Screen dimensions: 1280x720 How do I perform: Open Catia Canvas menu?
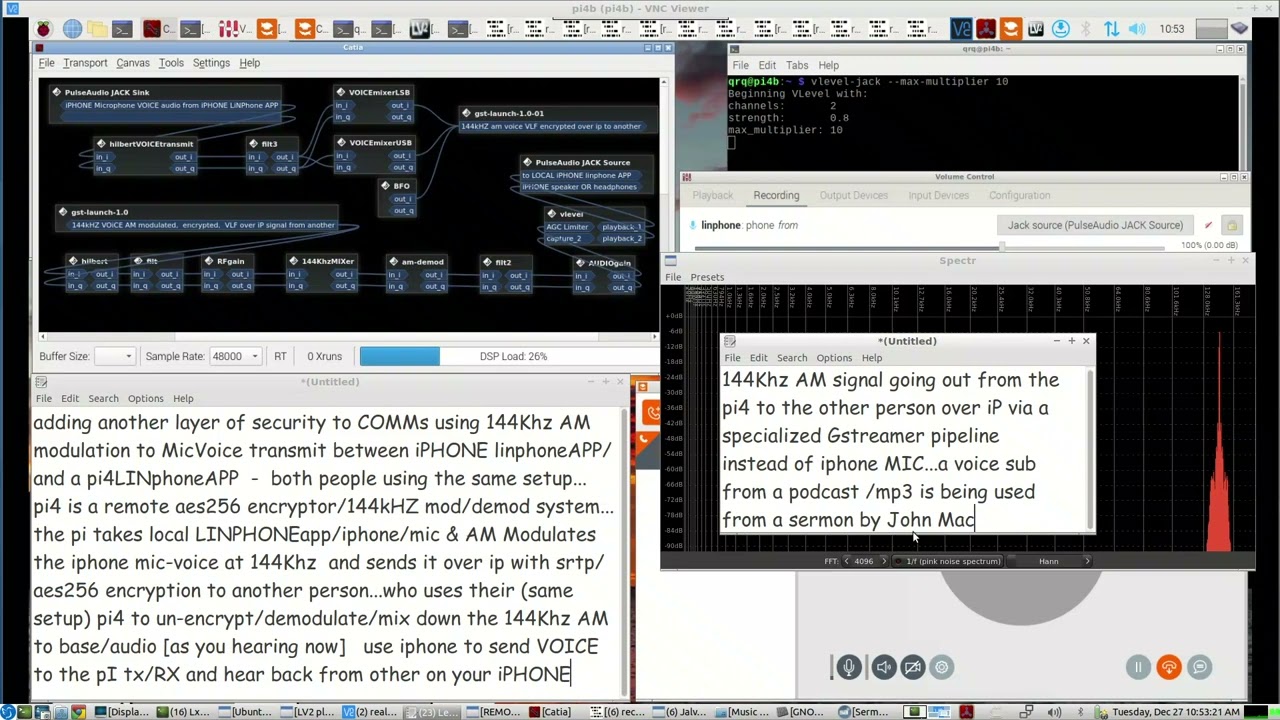[132, 63]
